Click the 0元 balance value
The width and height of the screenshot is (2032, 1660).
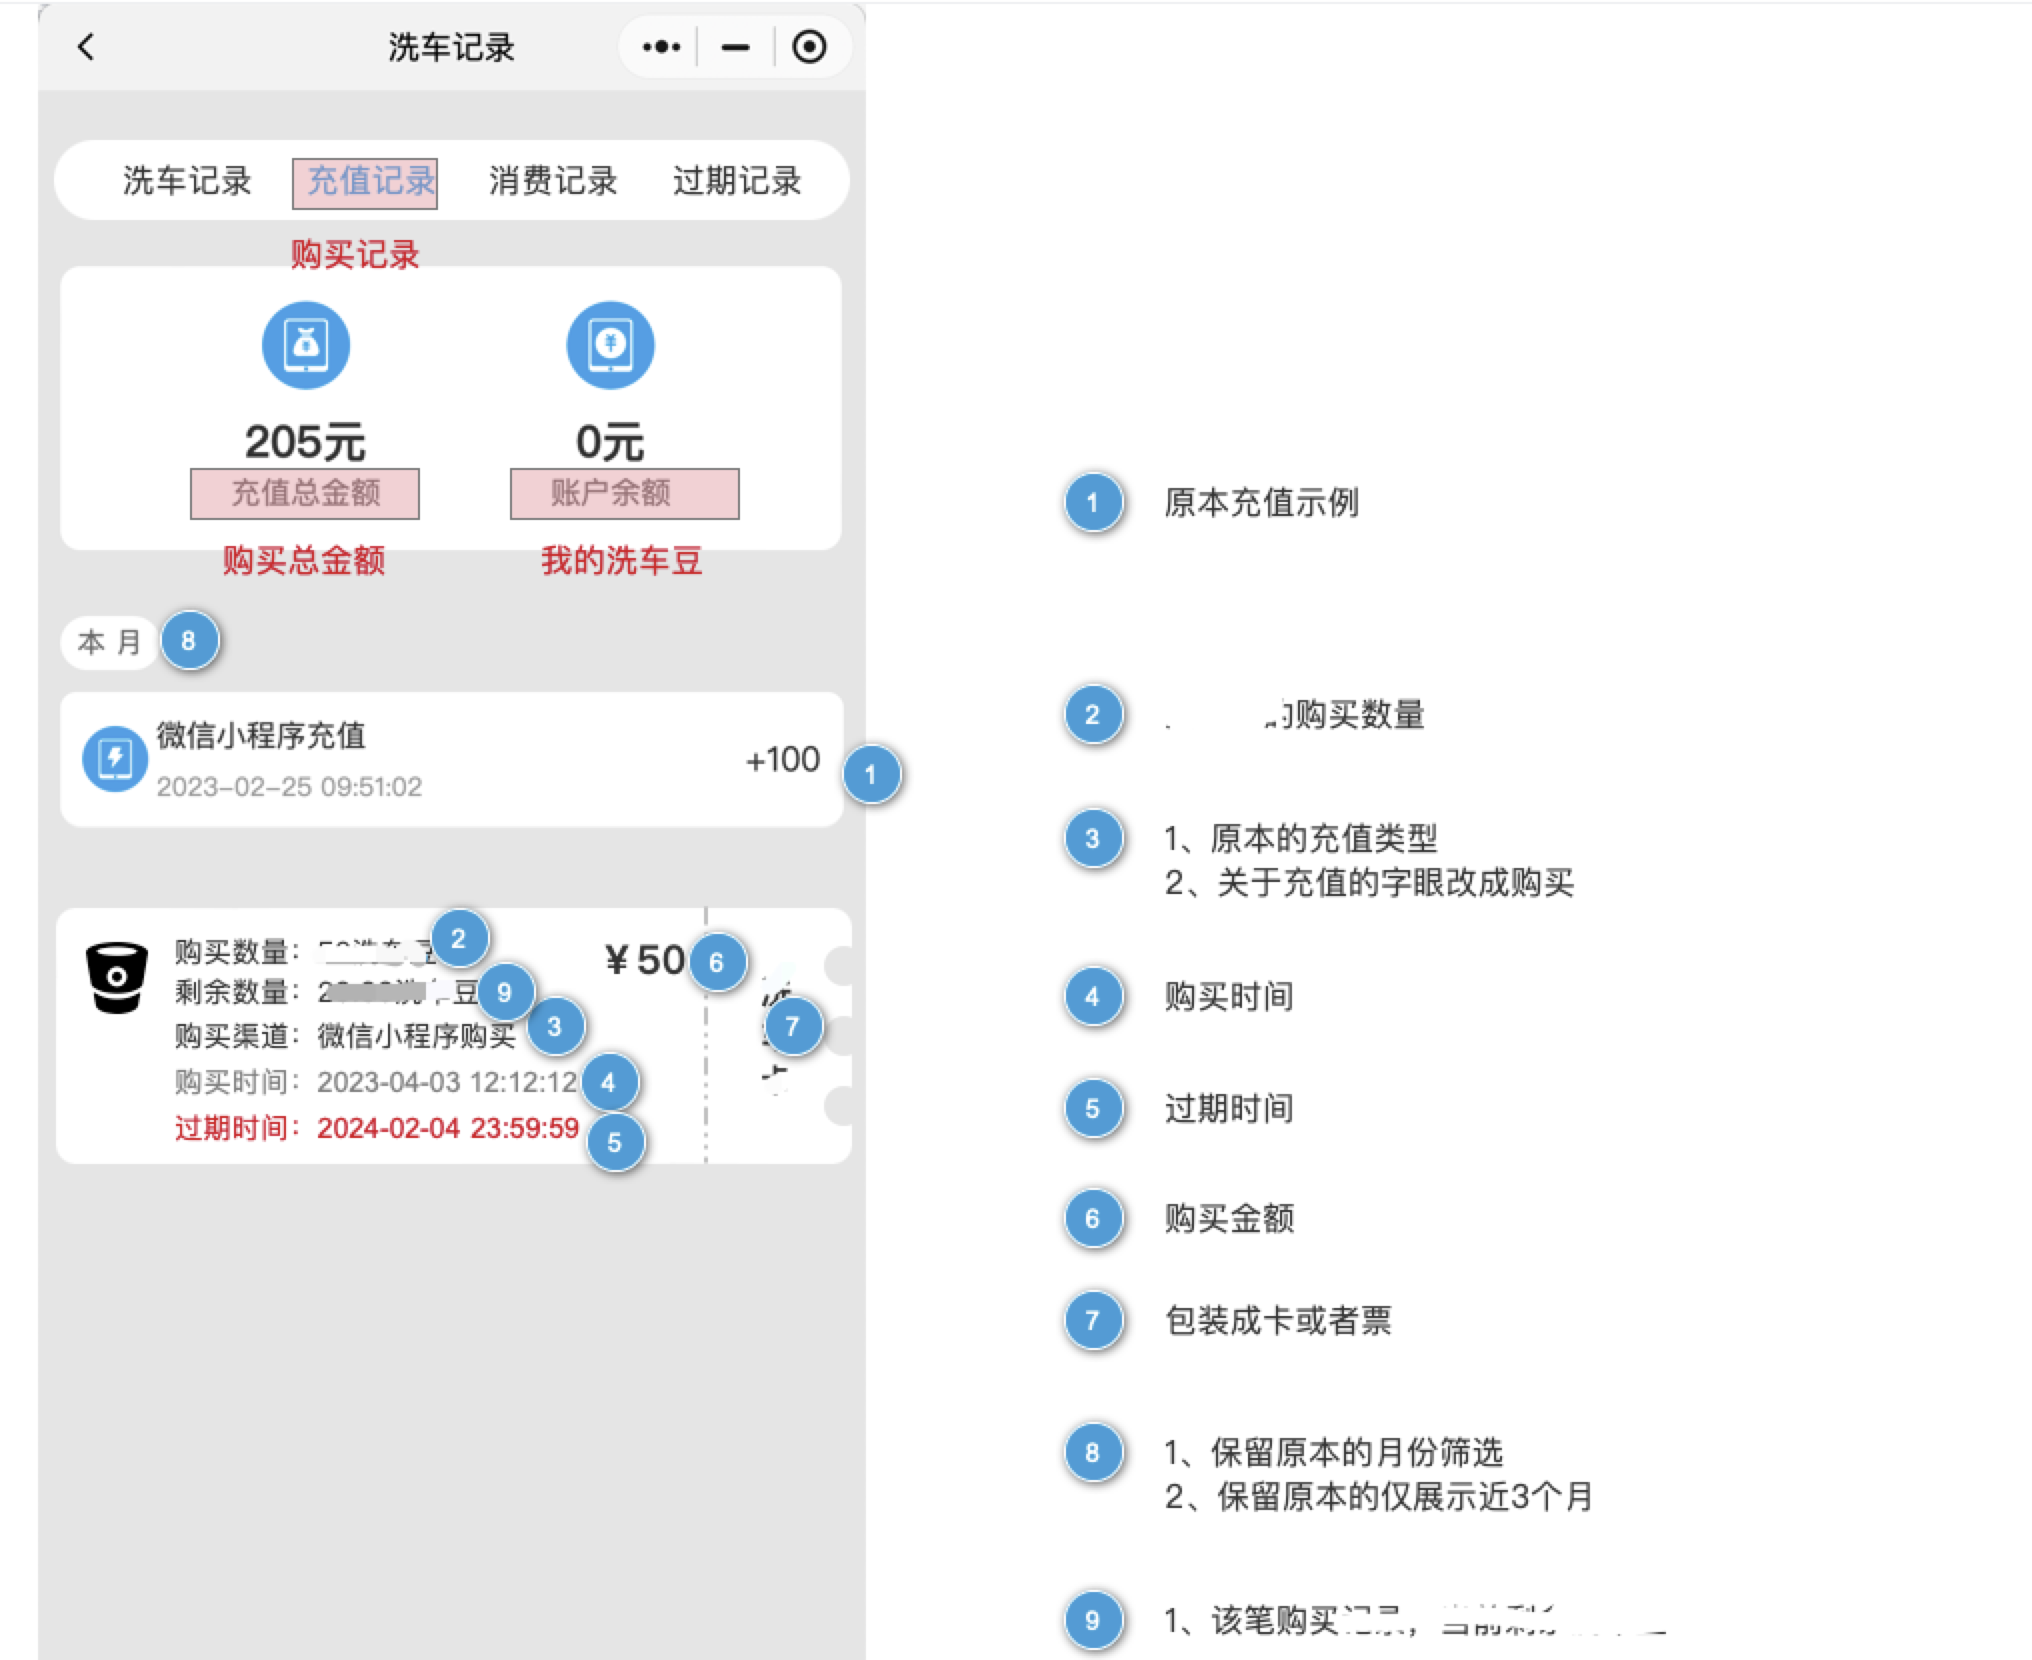click(610, 441)
